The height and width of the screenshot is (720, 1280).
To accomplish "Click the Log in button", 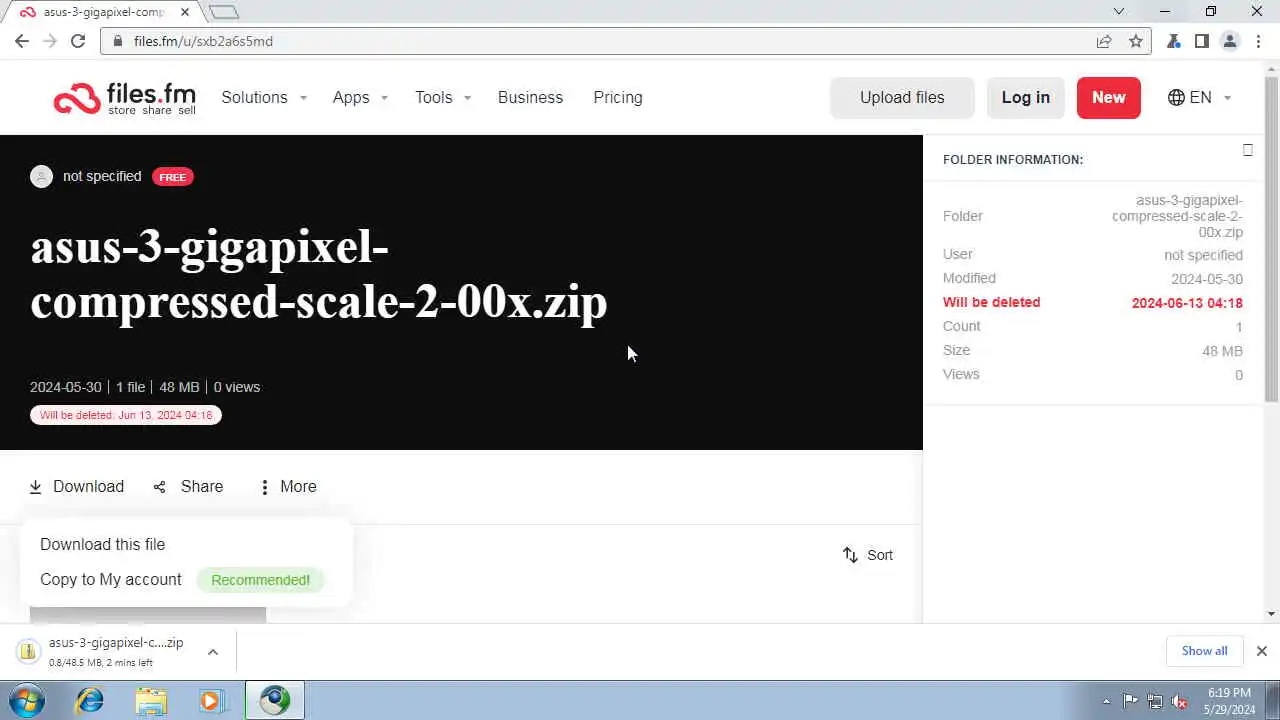I will [x=1026, y=97].
